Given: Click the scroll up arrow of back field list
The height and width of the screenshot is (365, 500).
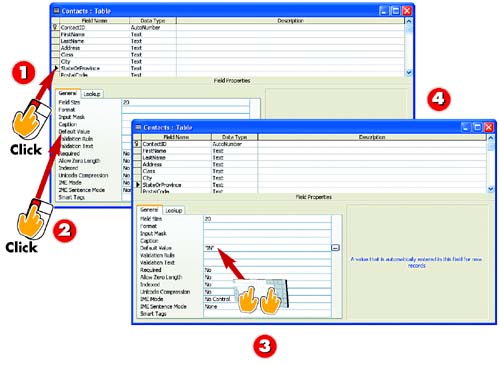Looking at the screenshot, I should coord(409,21).
